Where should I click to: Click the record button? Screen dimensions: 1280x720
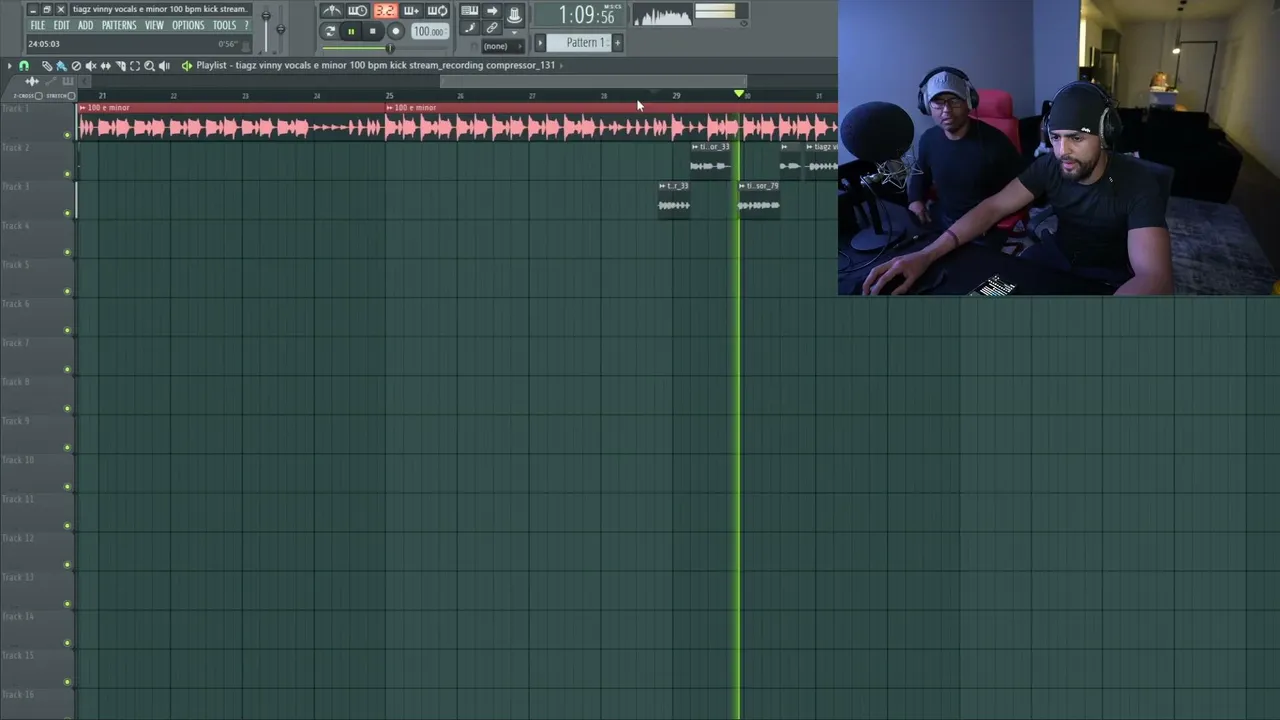point(396,31)
